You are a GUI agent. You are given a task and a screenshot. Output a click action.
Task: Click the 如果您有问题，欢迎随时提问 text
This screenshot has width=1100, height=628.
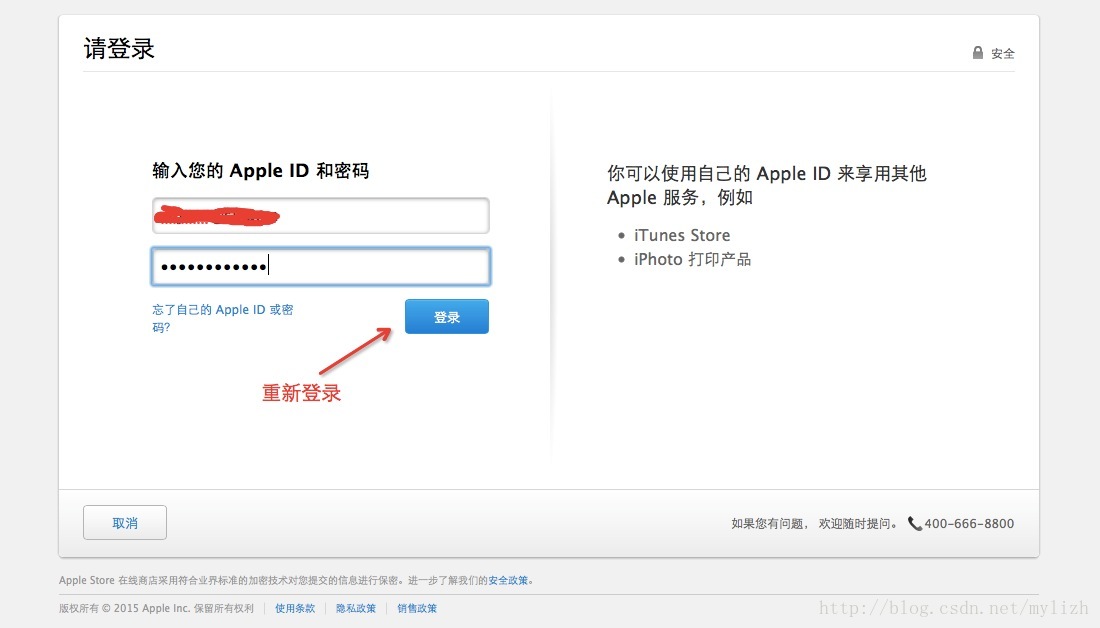814,523
